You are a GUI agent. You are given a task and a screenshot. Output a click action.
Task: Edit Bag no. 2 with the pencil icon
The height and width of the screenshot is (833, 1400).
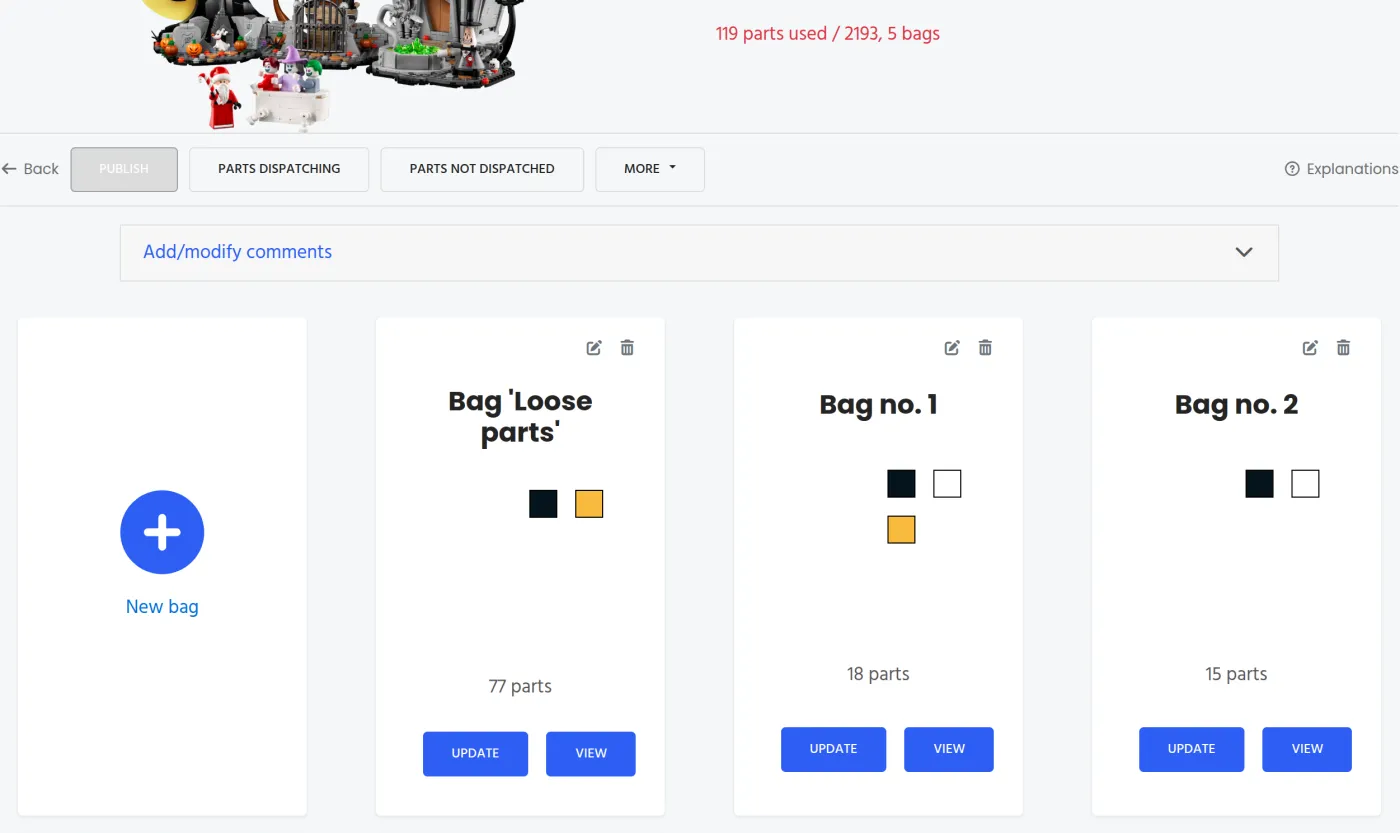coord(1310,348)
